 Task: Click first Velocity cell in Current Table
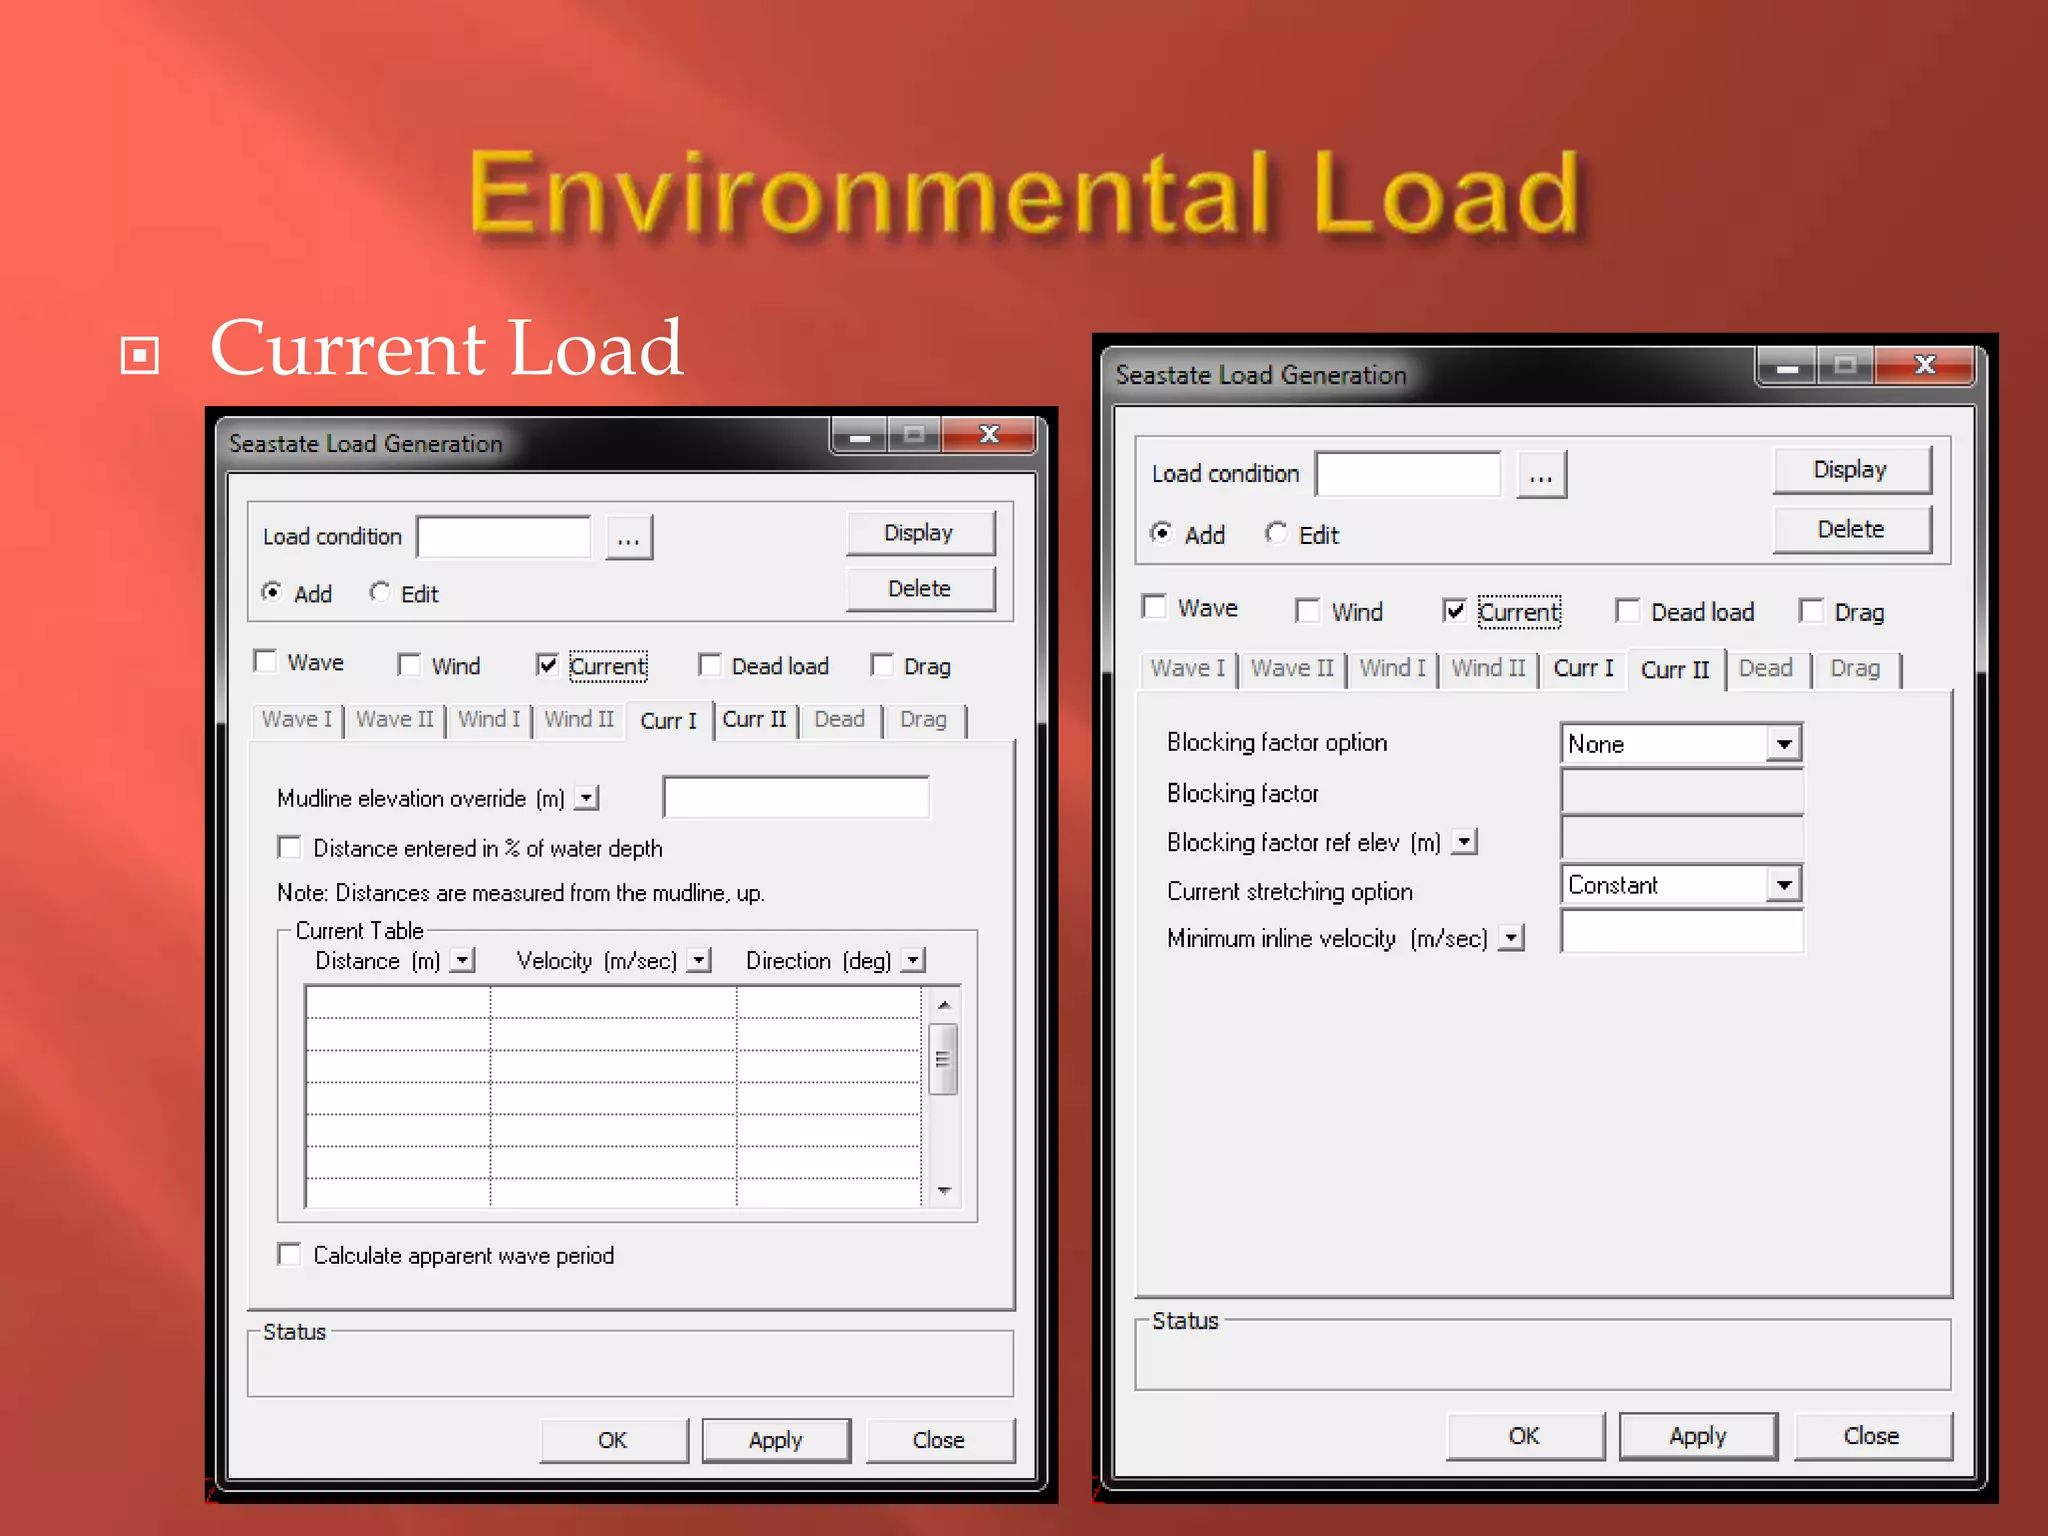pos(613,1003)
